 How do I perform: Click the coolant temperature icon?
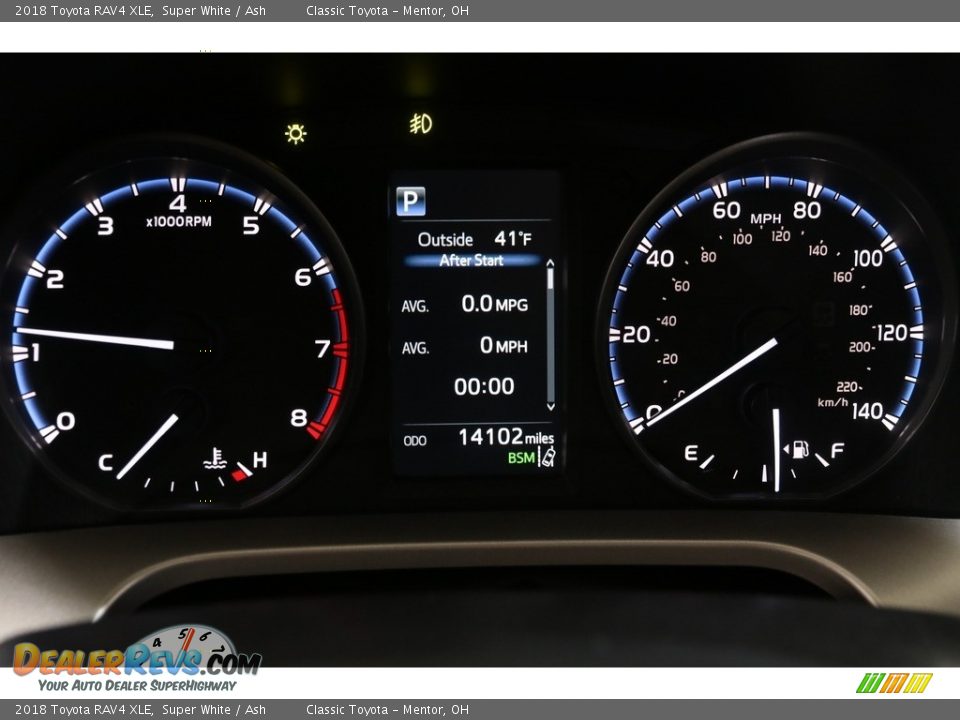(215, 459)
